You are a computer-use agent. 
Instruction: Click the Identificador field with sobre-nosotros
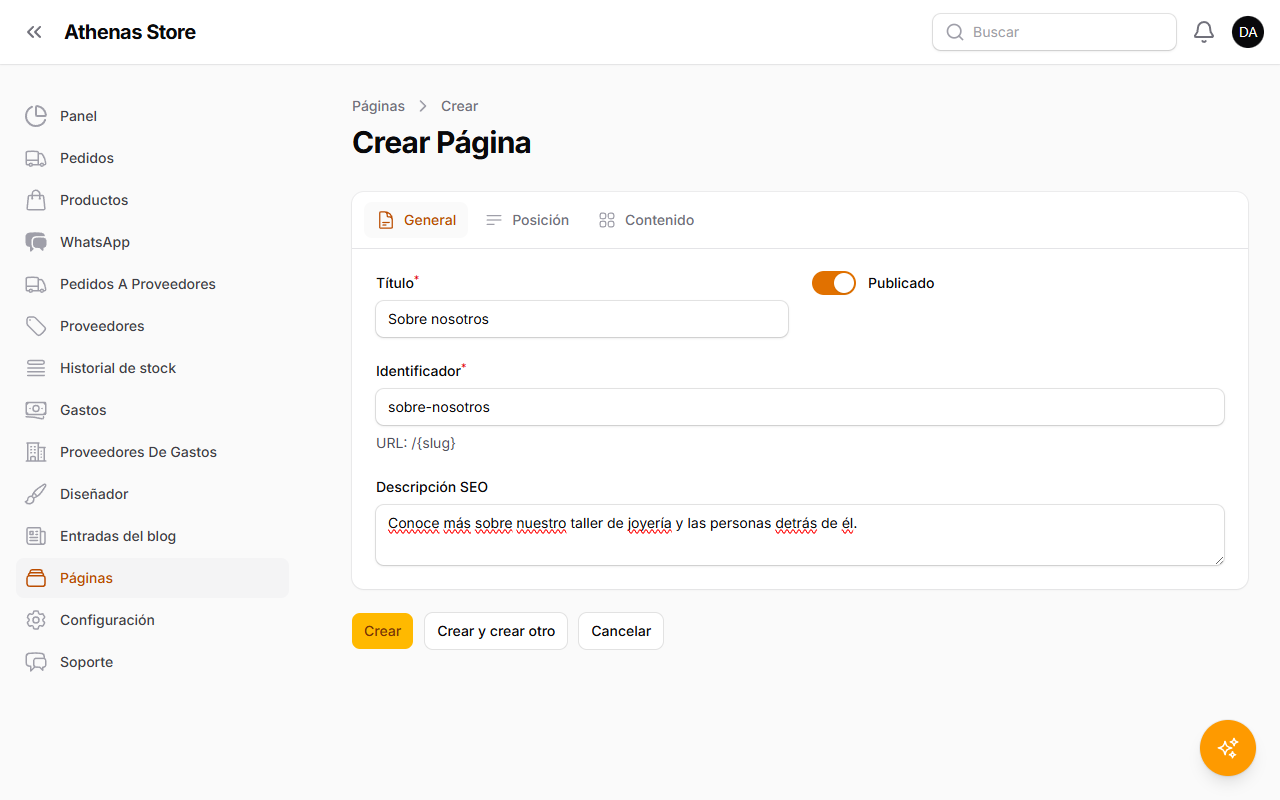point(800,407)
